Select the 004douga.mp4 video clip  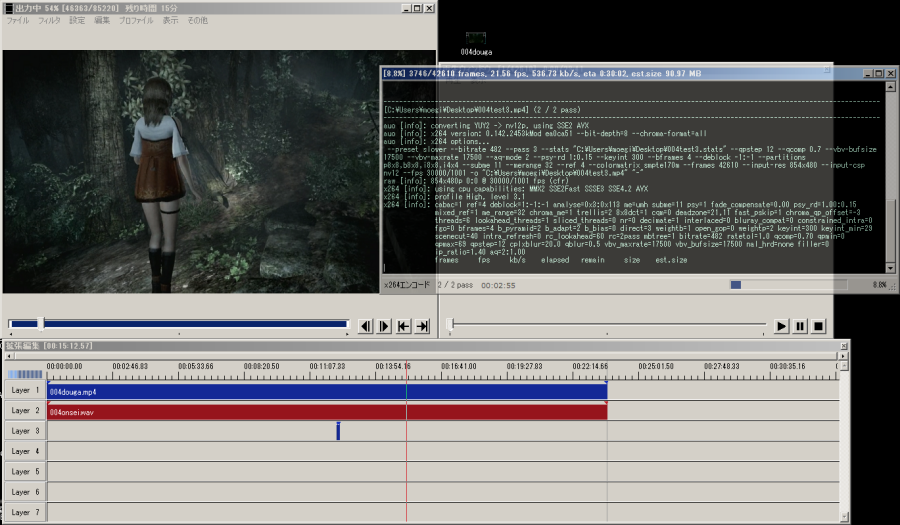pos(327,391)
